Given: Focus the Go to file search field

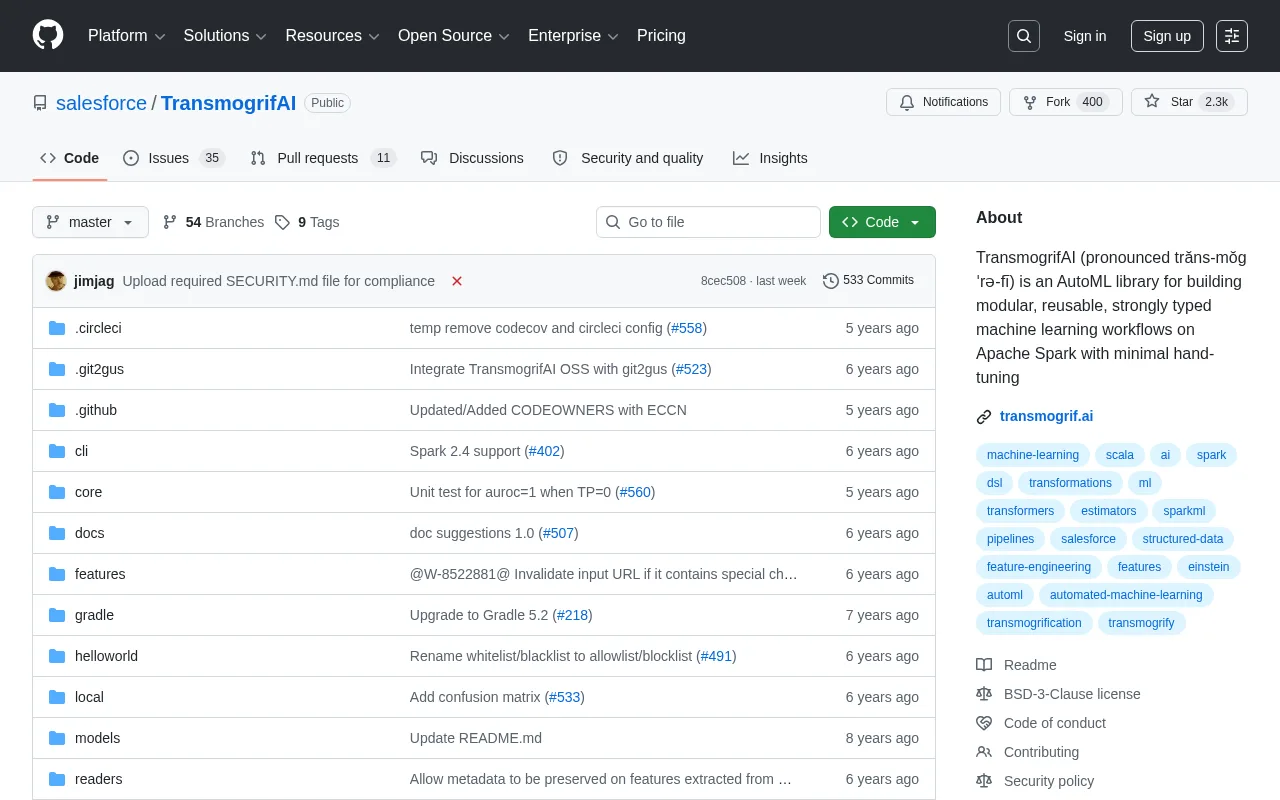Looking at the screenshot, I should (708, 222).
